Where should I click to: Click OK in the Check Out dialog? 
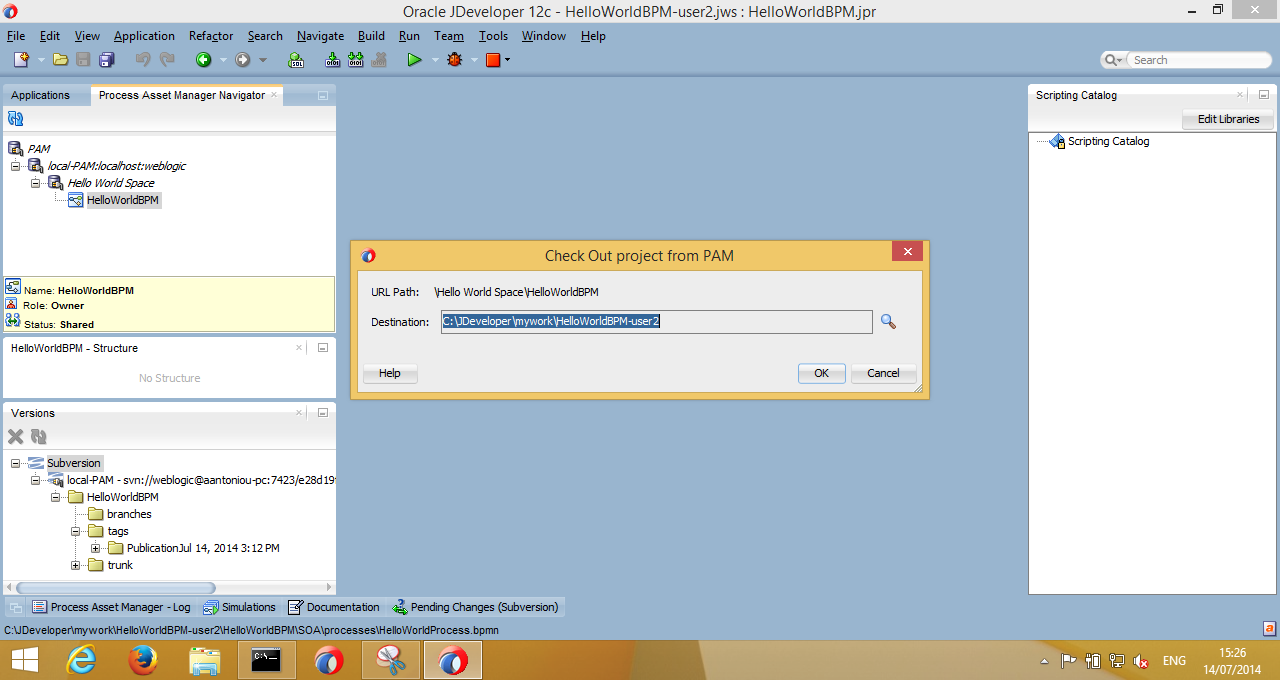(820, 373)
